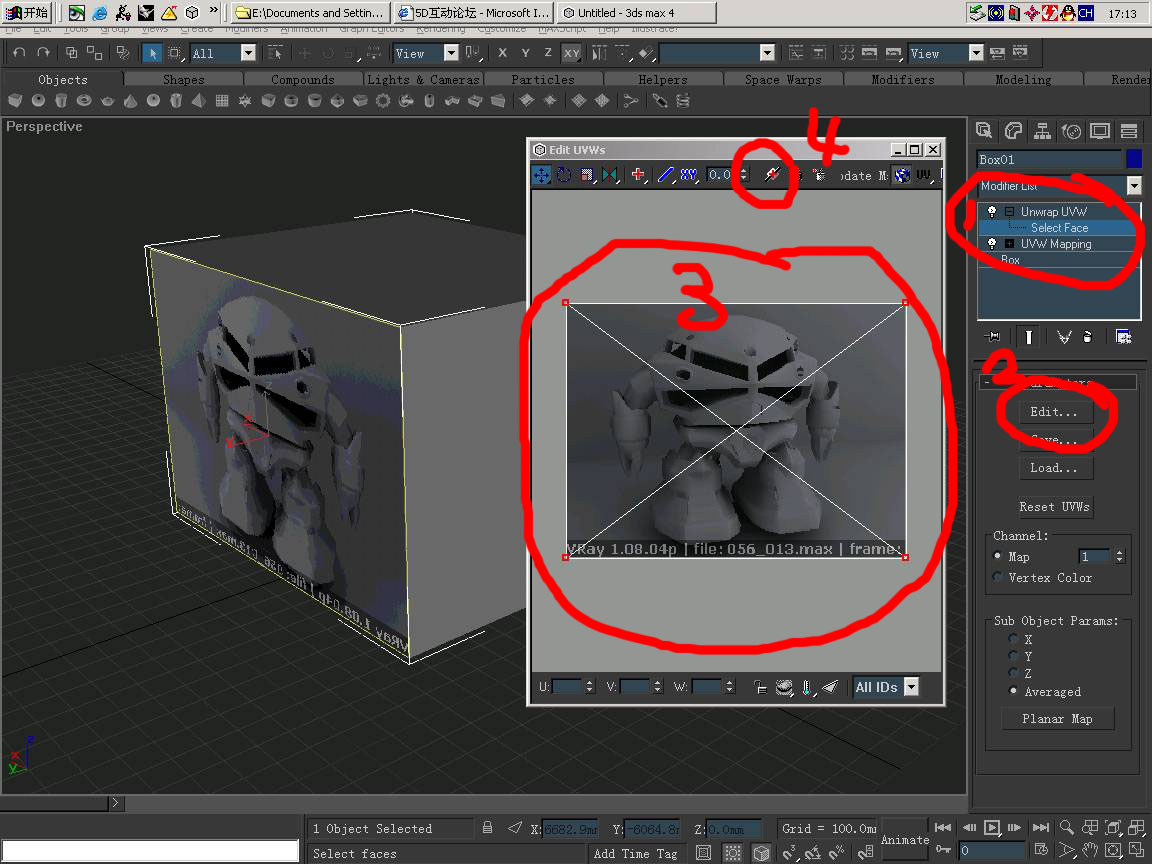Collapse the Unwrap UVW modifier tree

(x=1009, y=212)
